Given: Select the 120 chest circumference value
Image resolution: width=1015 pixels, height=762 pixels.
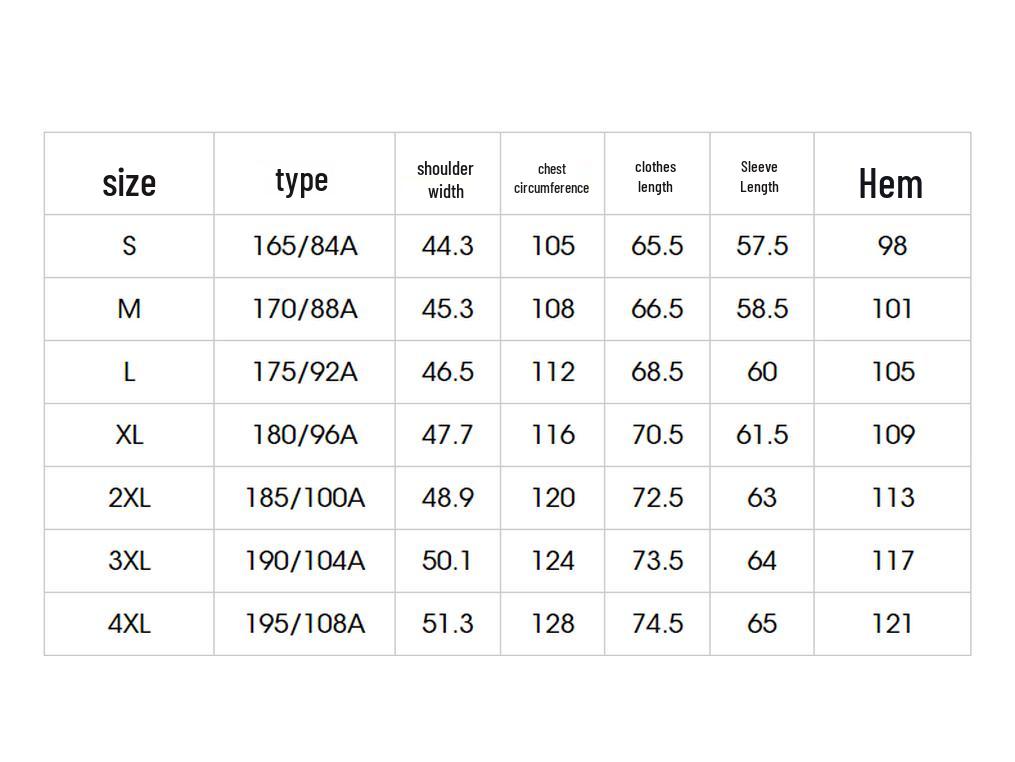Looking at the screenshot, I should click(x=553, y=498).
